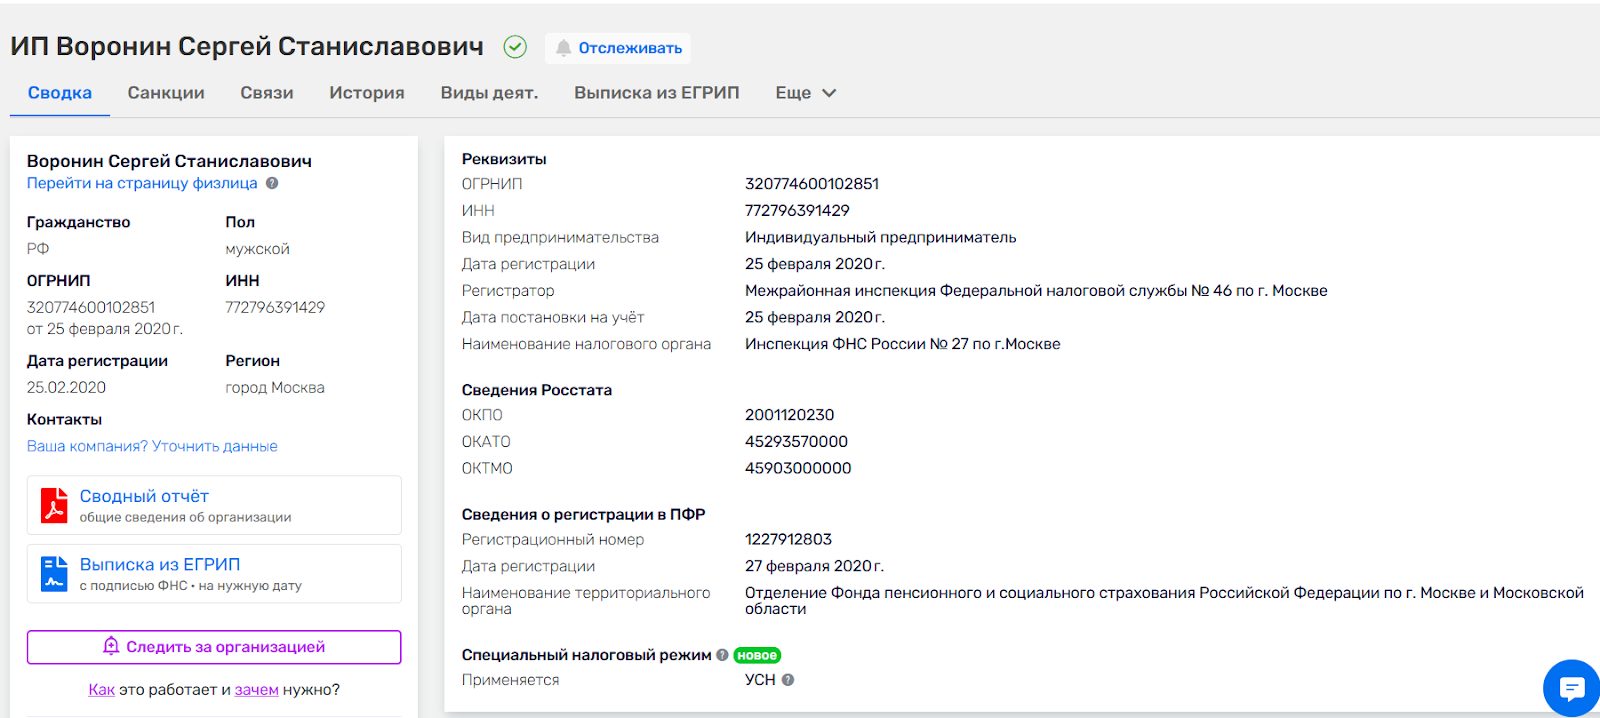Viewport: 1600px width, 718px height.
Task: Open the Связи tab
Action: (267, 93)
